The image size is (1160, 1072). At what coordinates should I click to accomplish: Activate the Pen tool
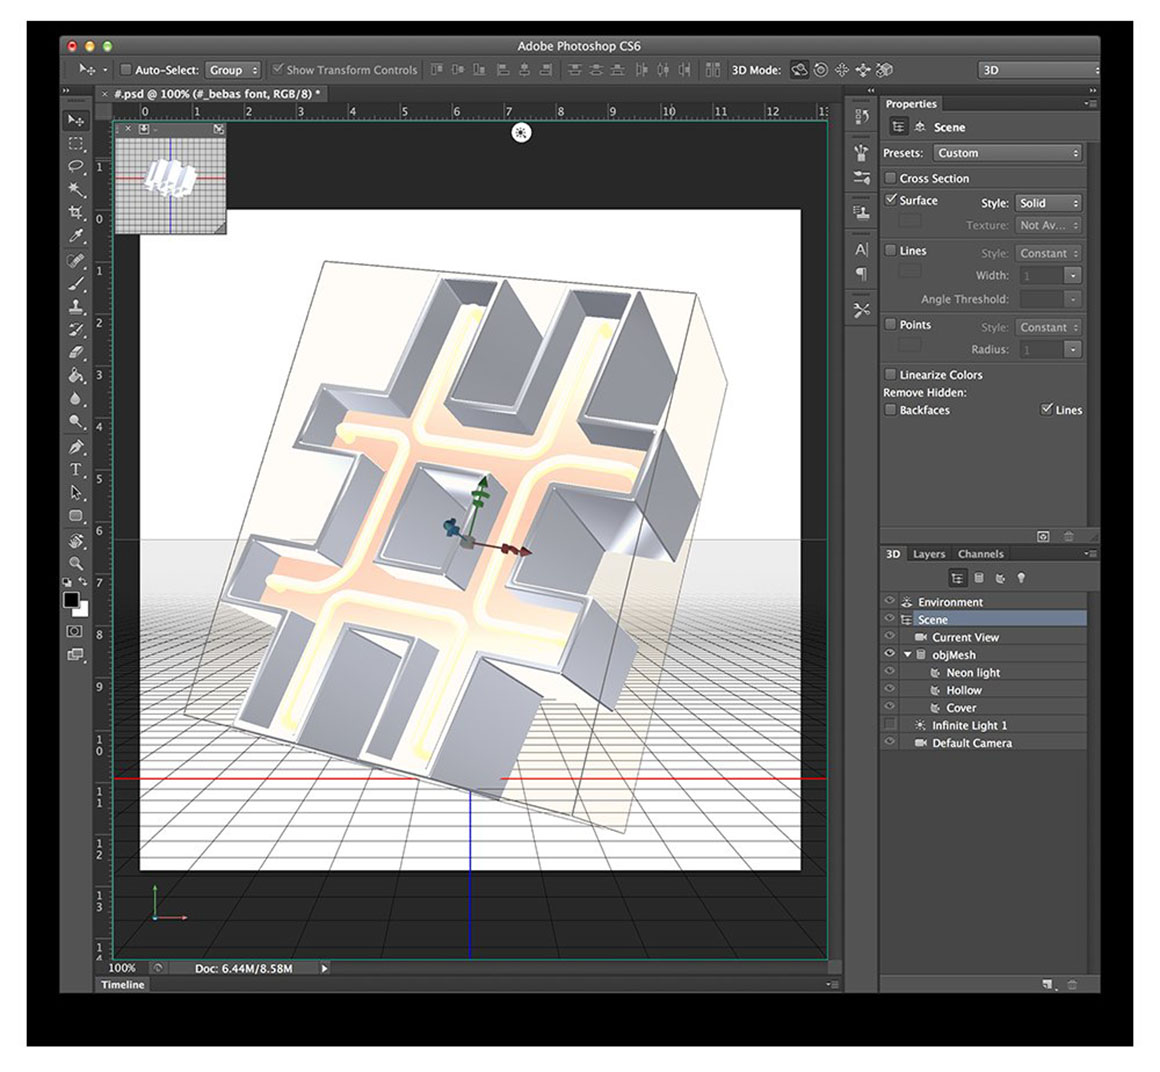[x=76, y=446]
